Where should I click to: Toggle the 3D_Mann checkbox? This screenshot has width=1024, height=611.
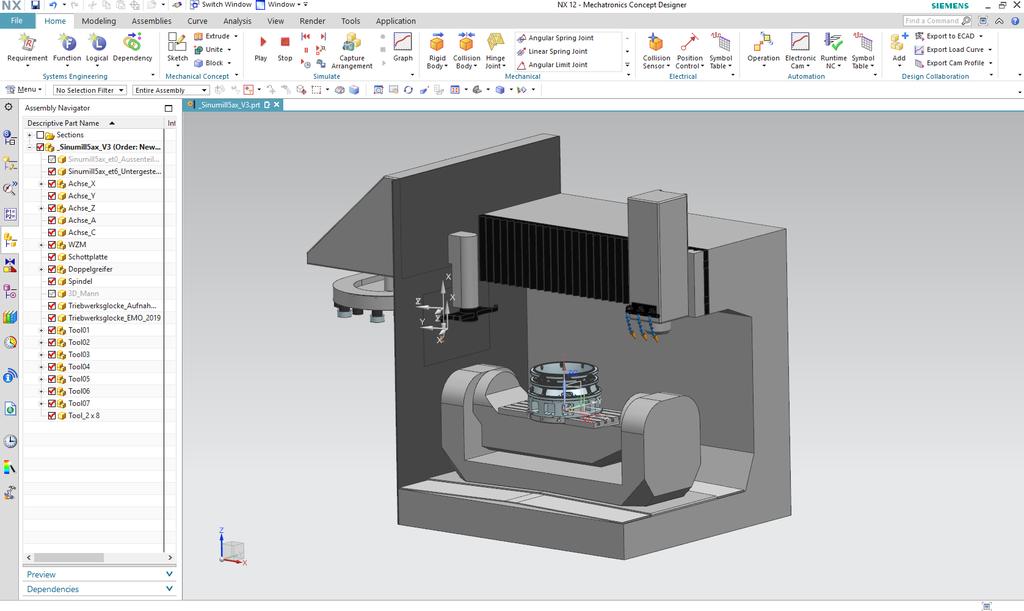[52, 294]
